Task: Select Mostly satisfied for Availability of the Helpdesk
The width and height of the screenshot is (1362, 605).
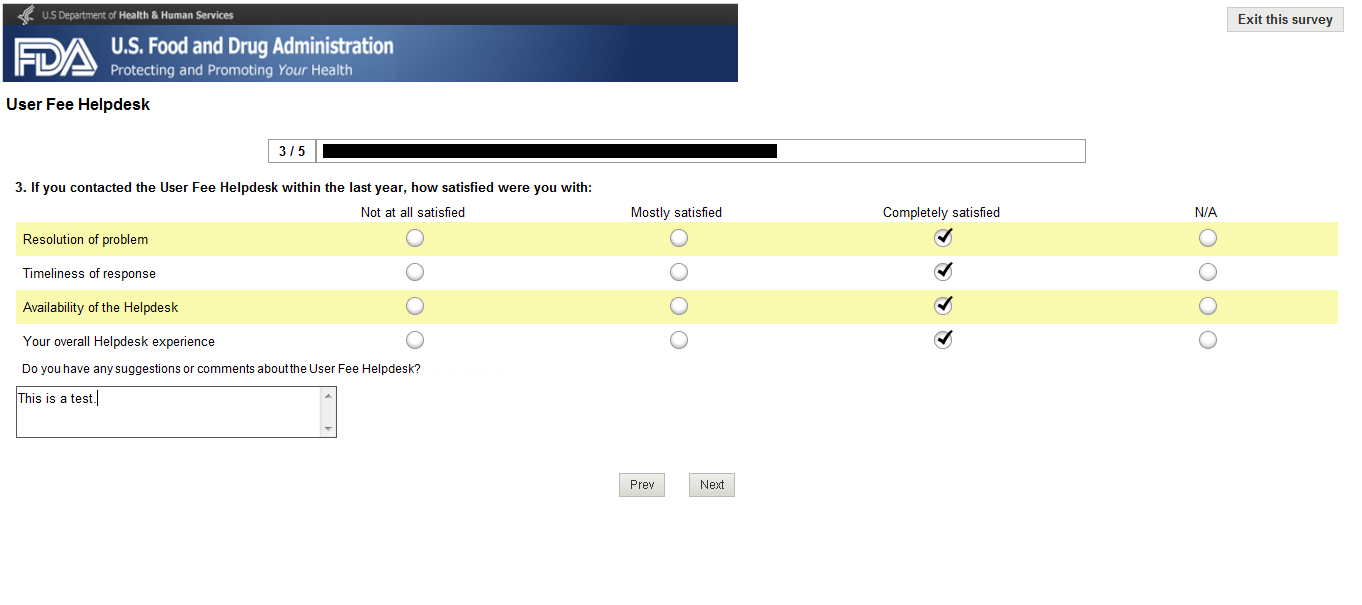Action: (679, 306)
